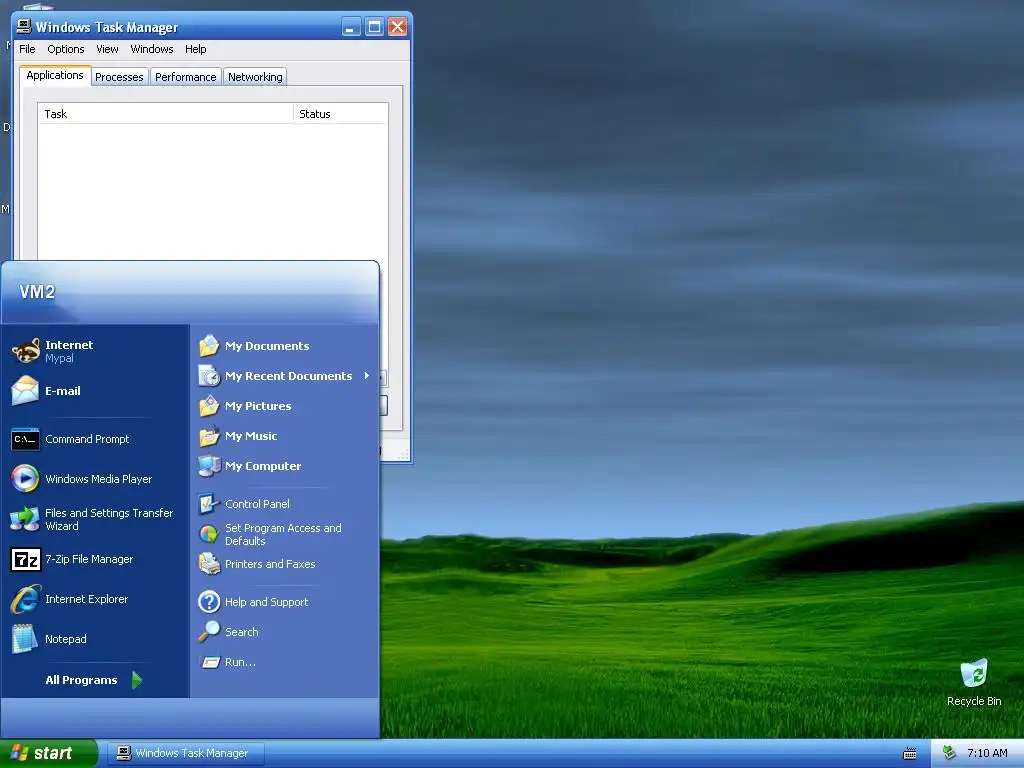This screenshot has width=1024, height=768.
Task: Sort by the Task column header
Action: 166,114
